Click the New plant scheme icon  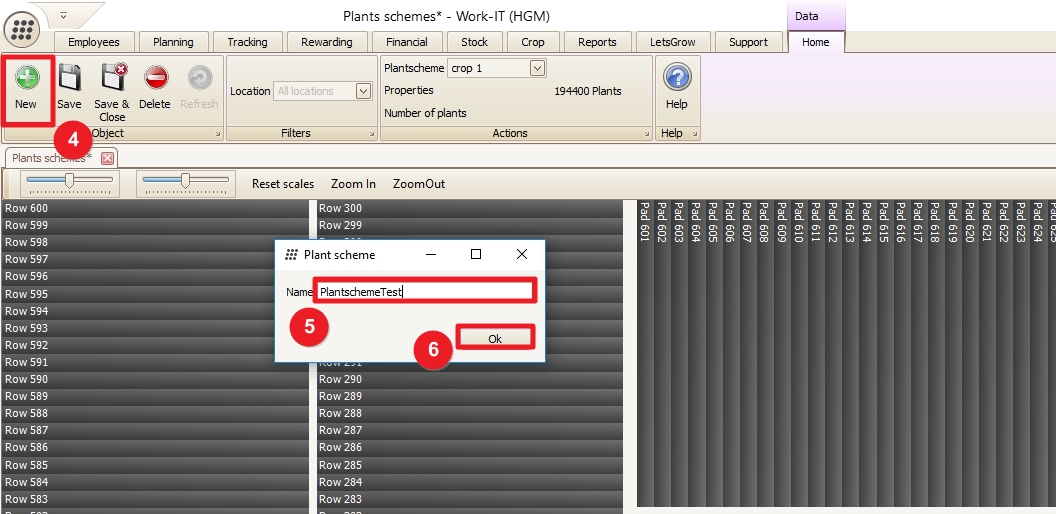pos(27,77)
